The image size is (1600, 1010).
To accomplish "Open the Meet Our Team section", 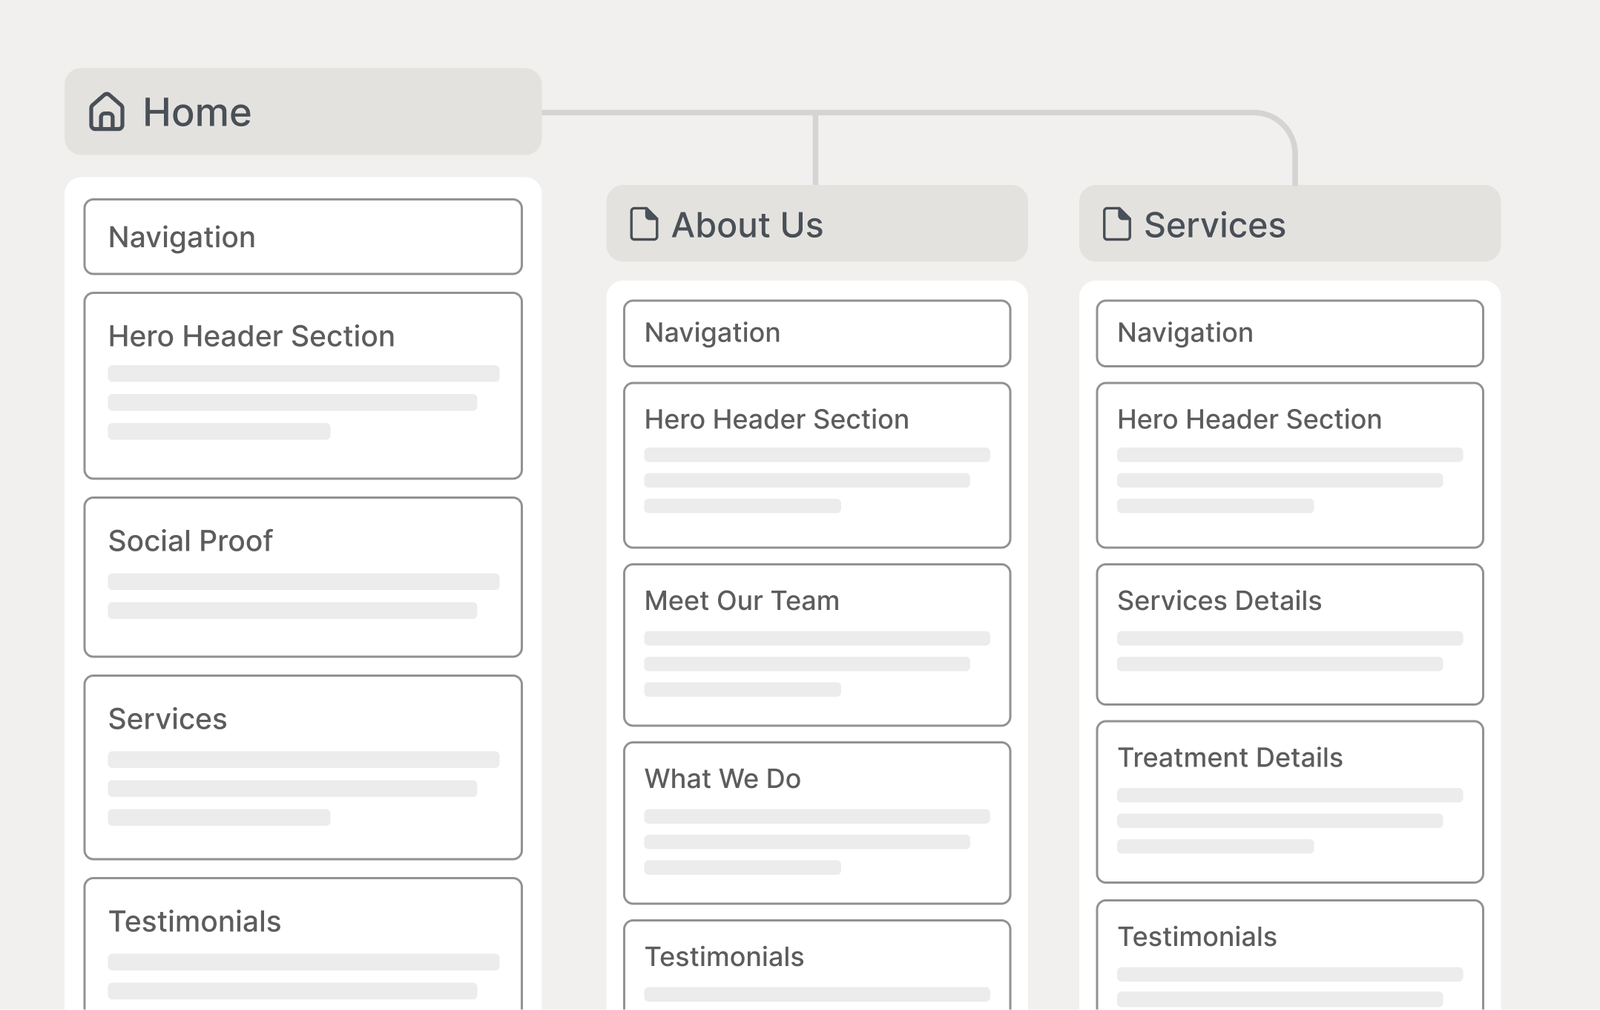I will pyautogui.click(x=816, y=645).
